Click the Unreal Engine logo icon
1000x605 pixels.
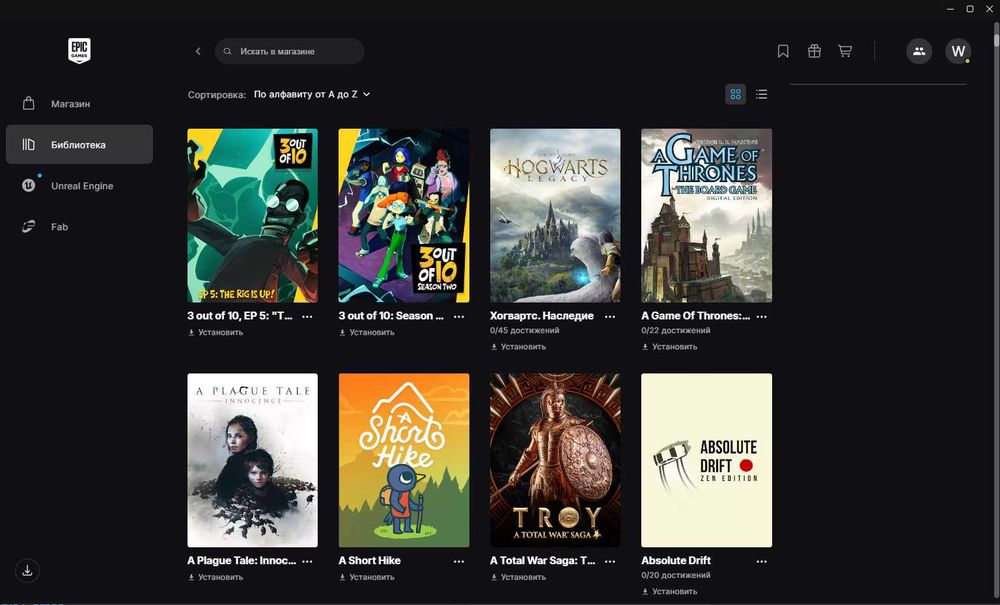pos(29,186)
